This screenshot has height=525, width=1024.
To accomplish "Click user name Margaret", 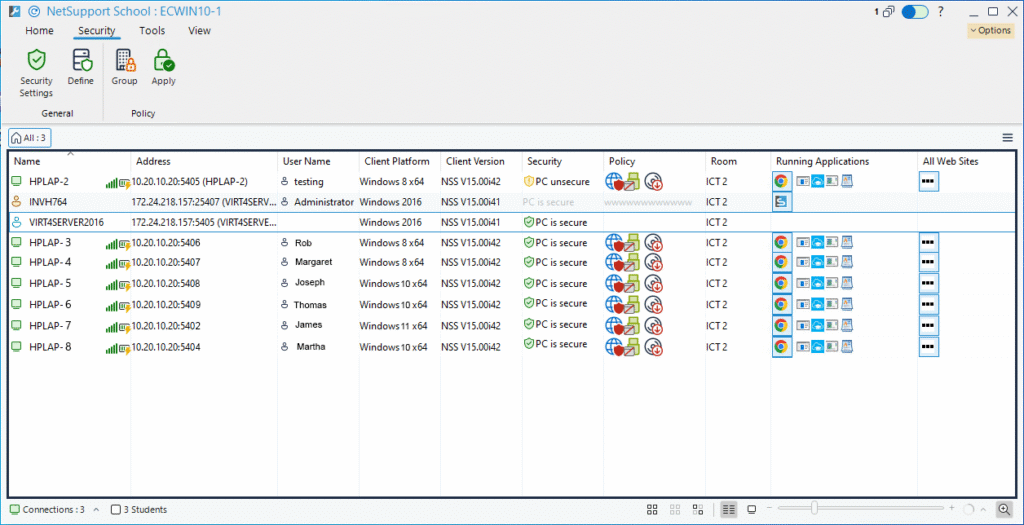I will click(x=313, y=262).
